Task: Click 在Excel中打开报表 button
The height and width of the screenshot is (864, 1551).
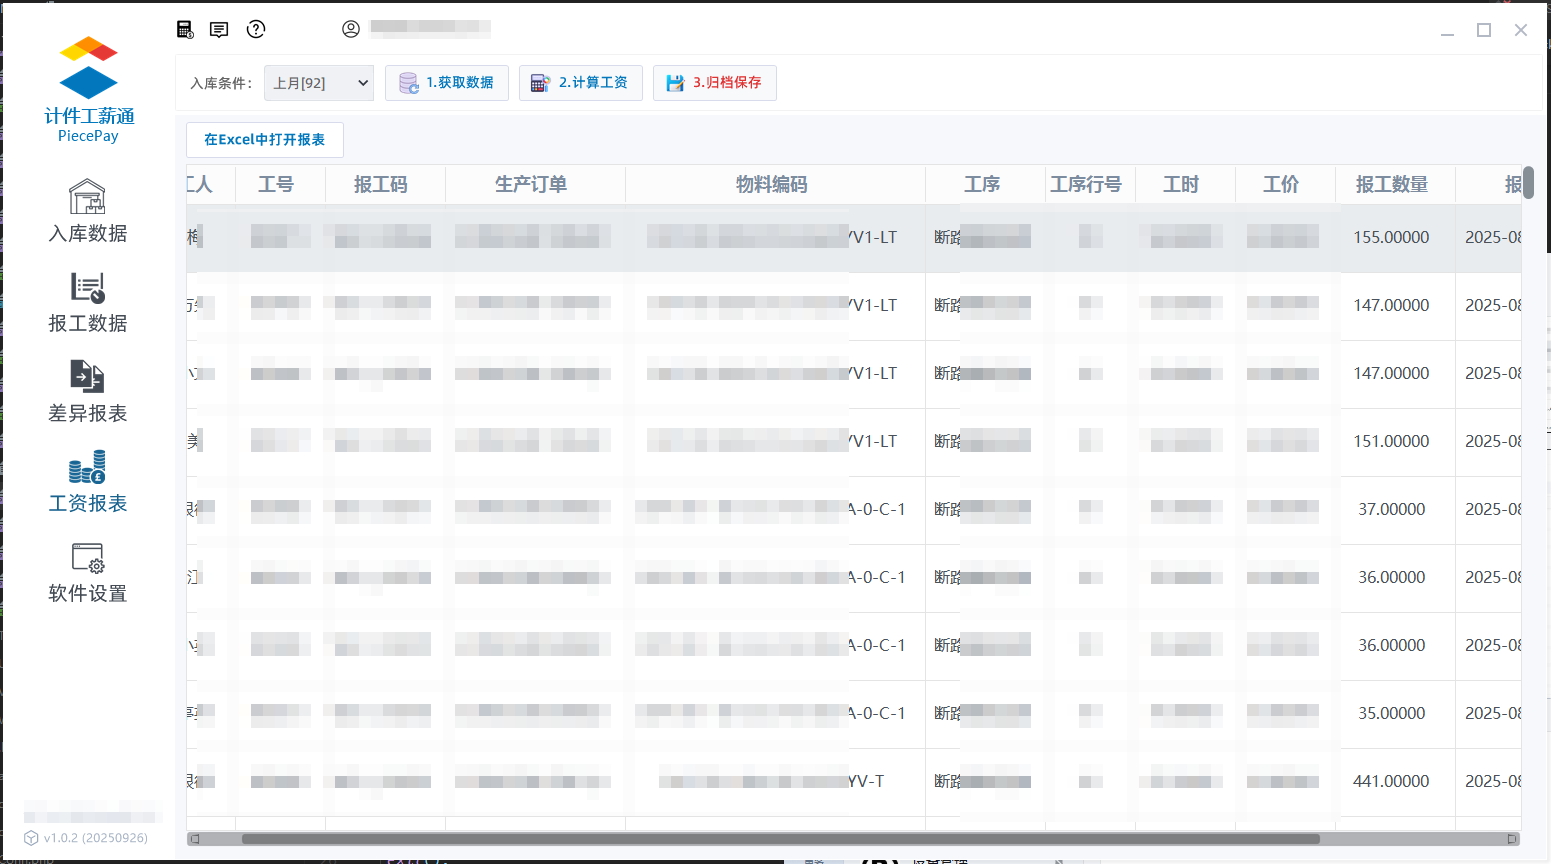Action: point(265,140)
